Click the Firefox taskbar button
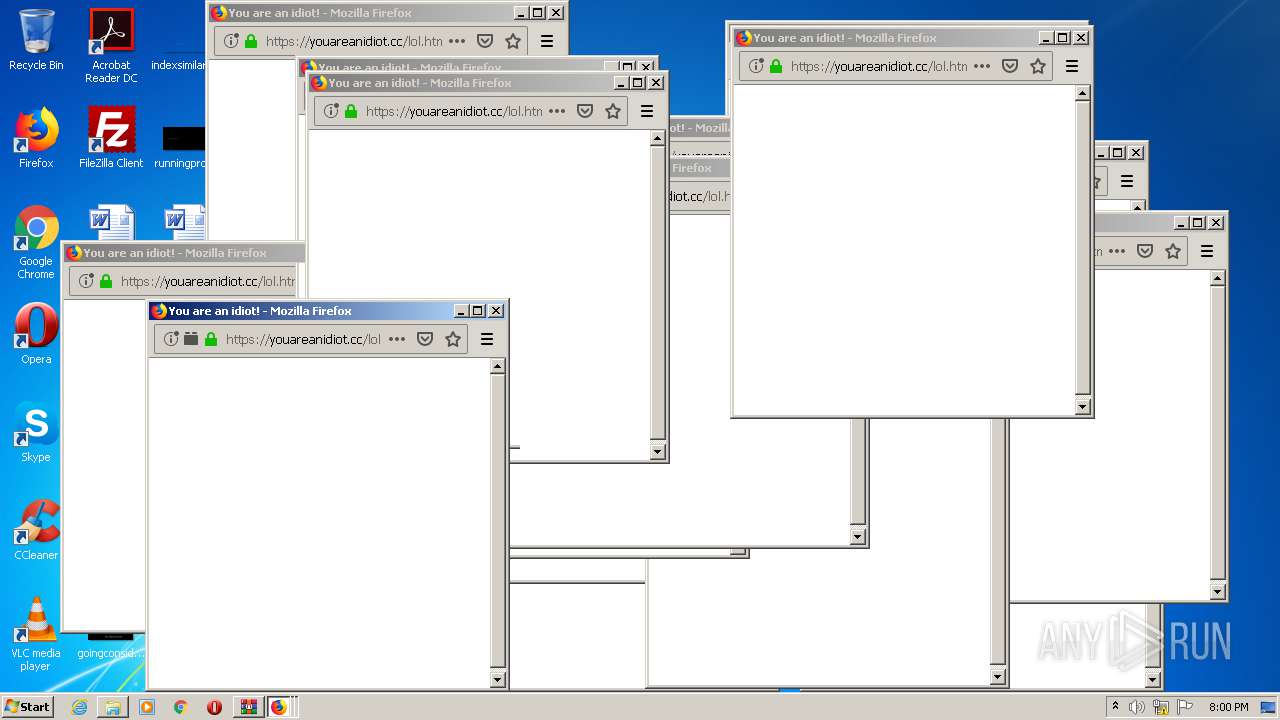The width and height of the screenshot is (1280, 720). tap(279, 707)
